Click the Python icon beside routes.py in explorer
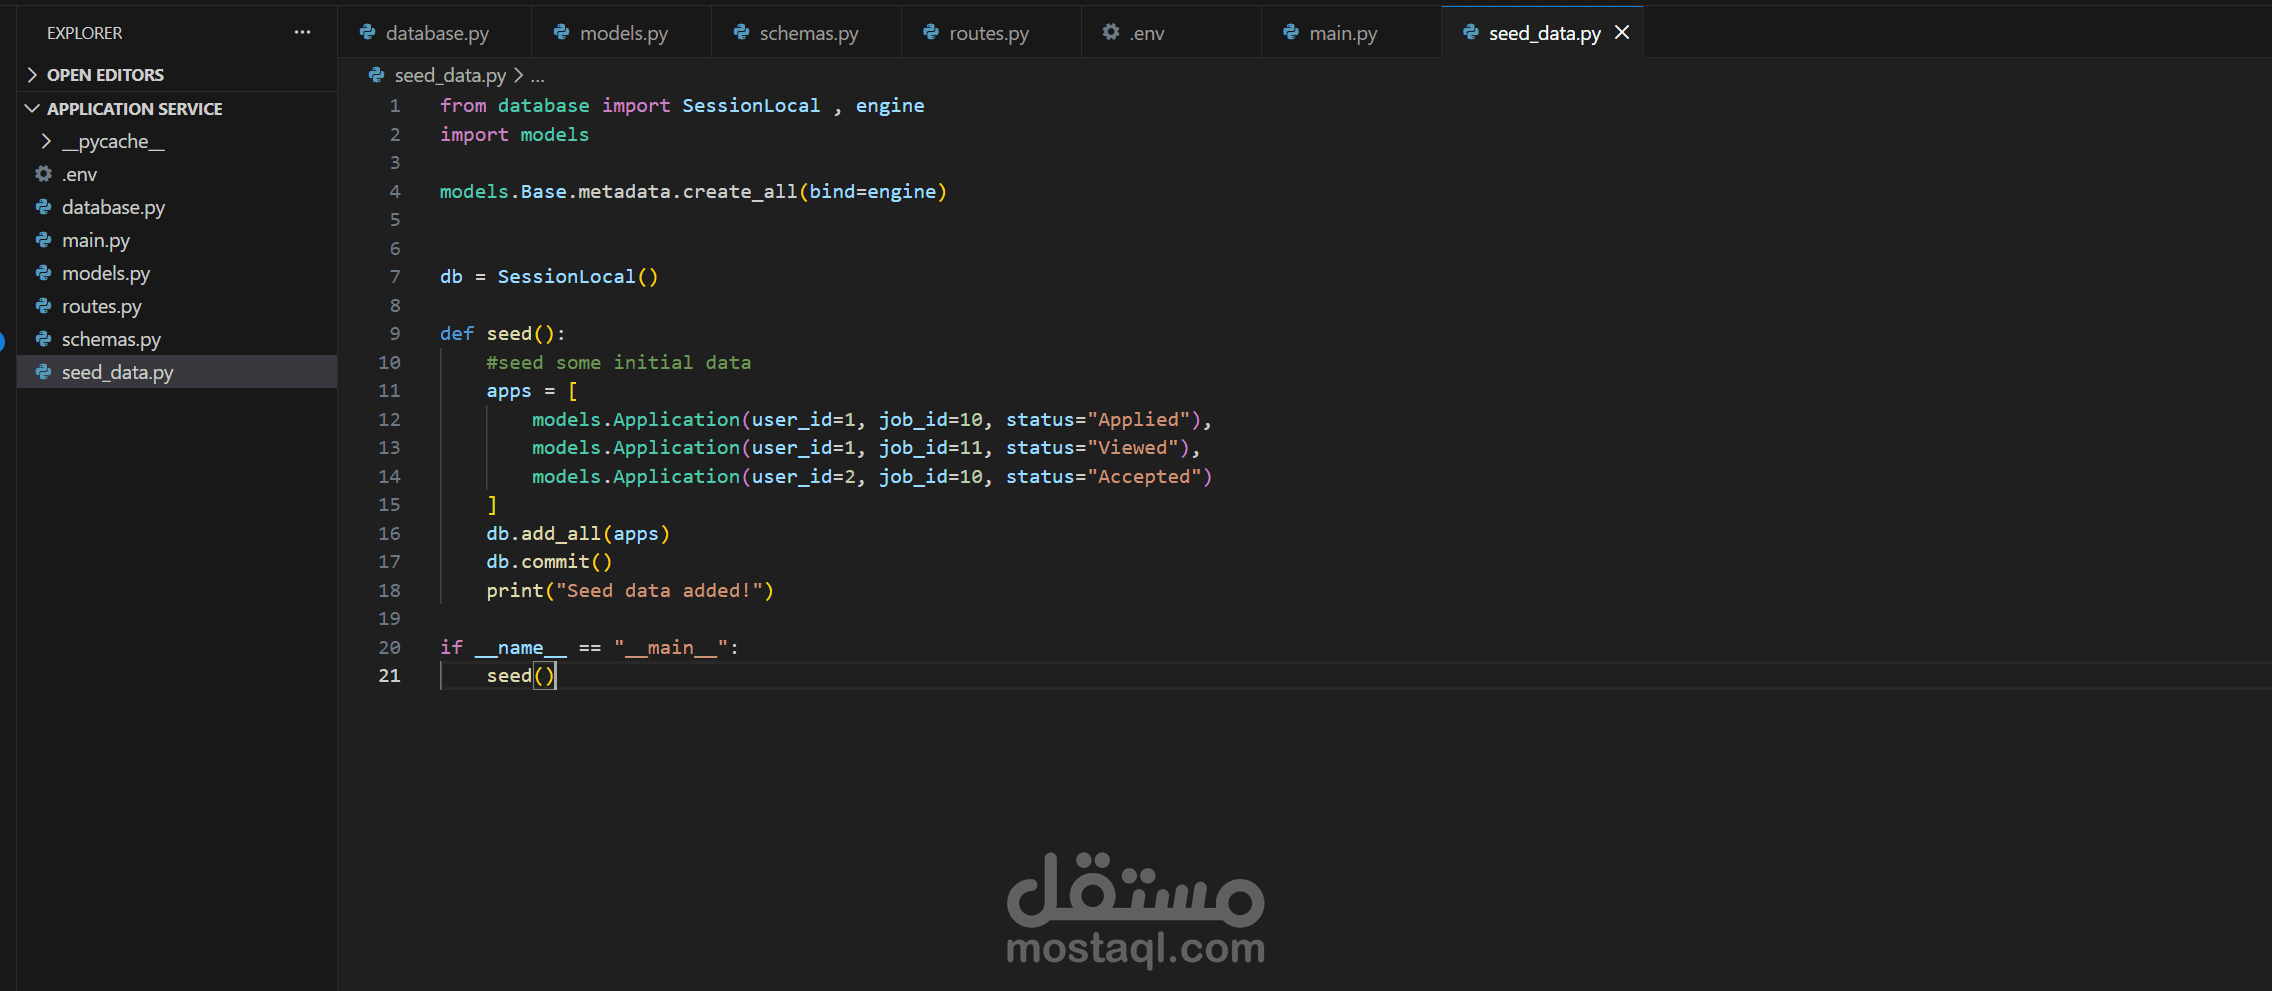2272x991 pixels. click(x=43, y=305)
